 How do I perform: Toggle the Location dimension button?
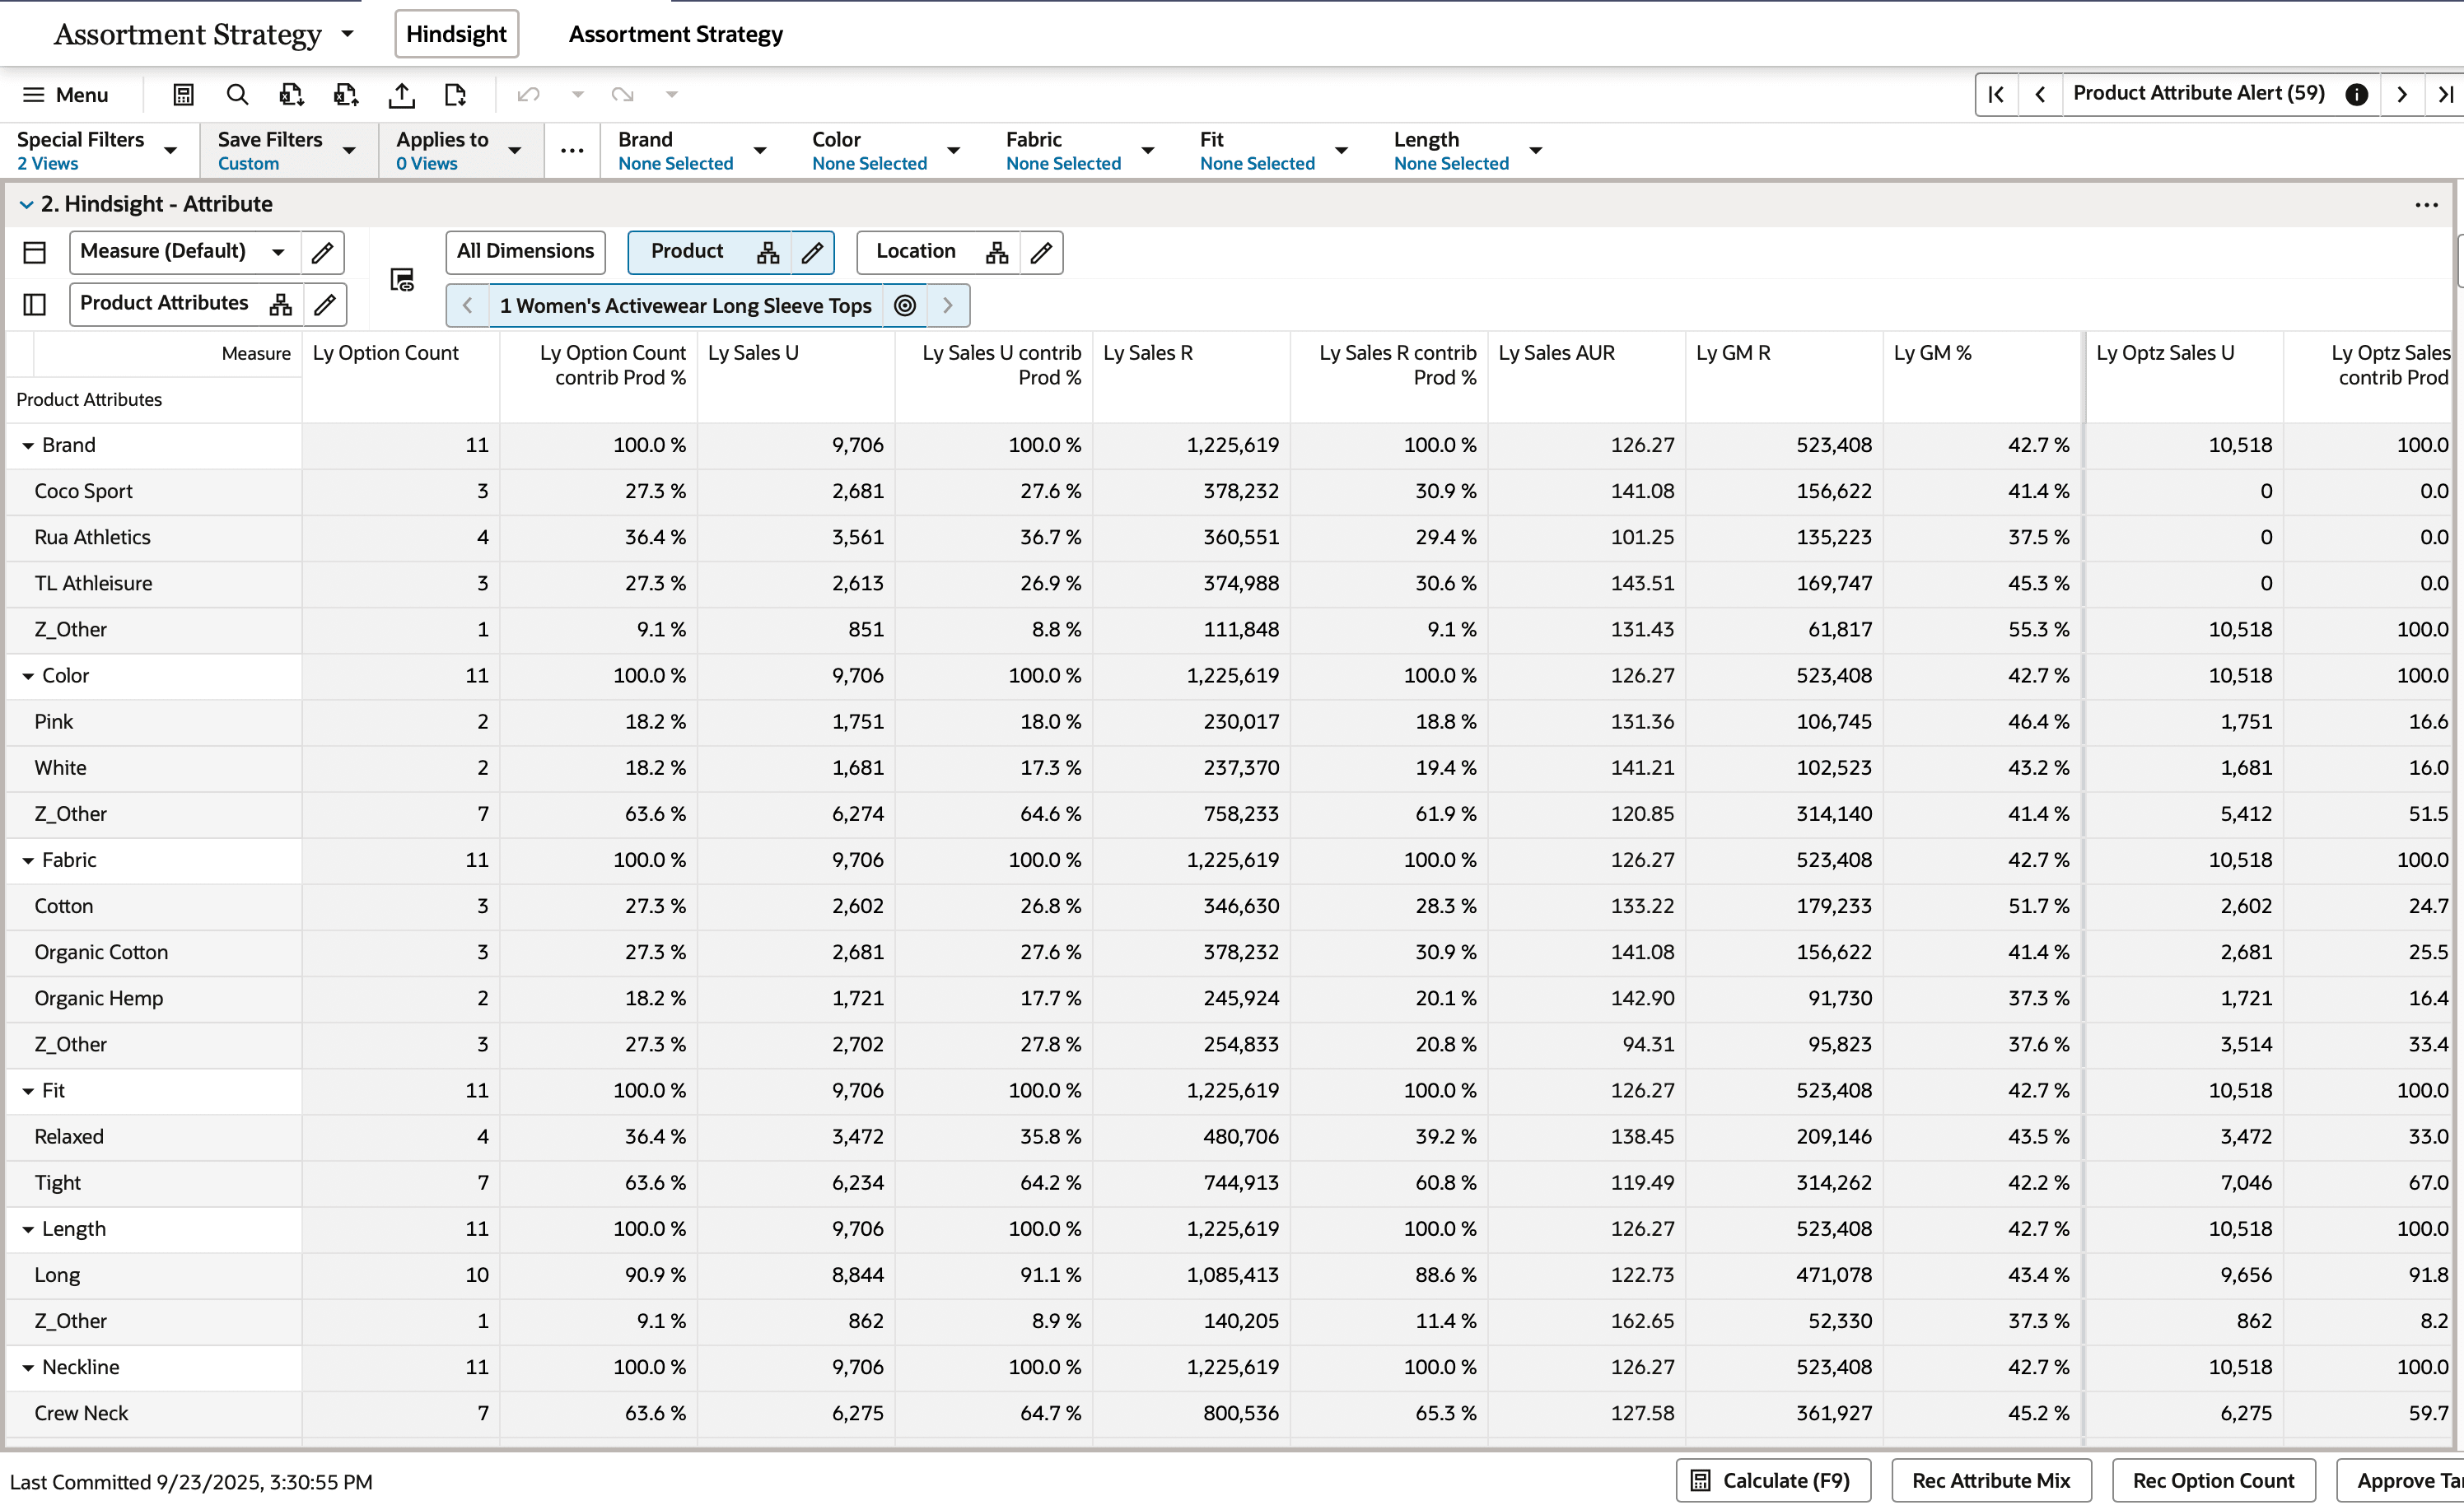pos(915,252)
